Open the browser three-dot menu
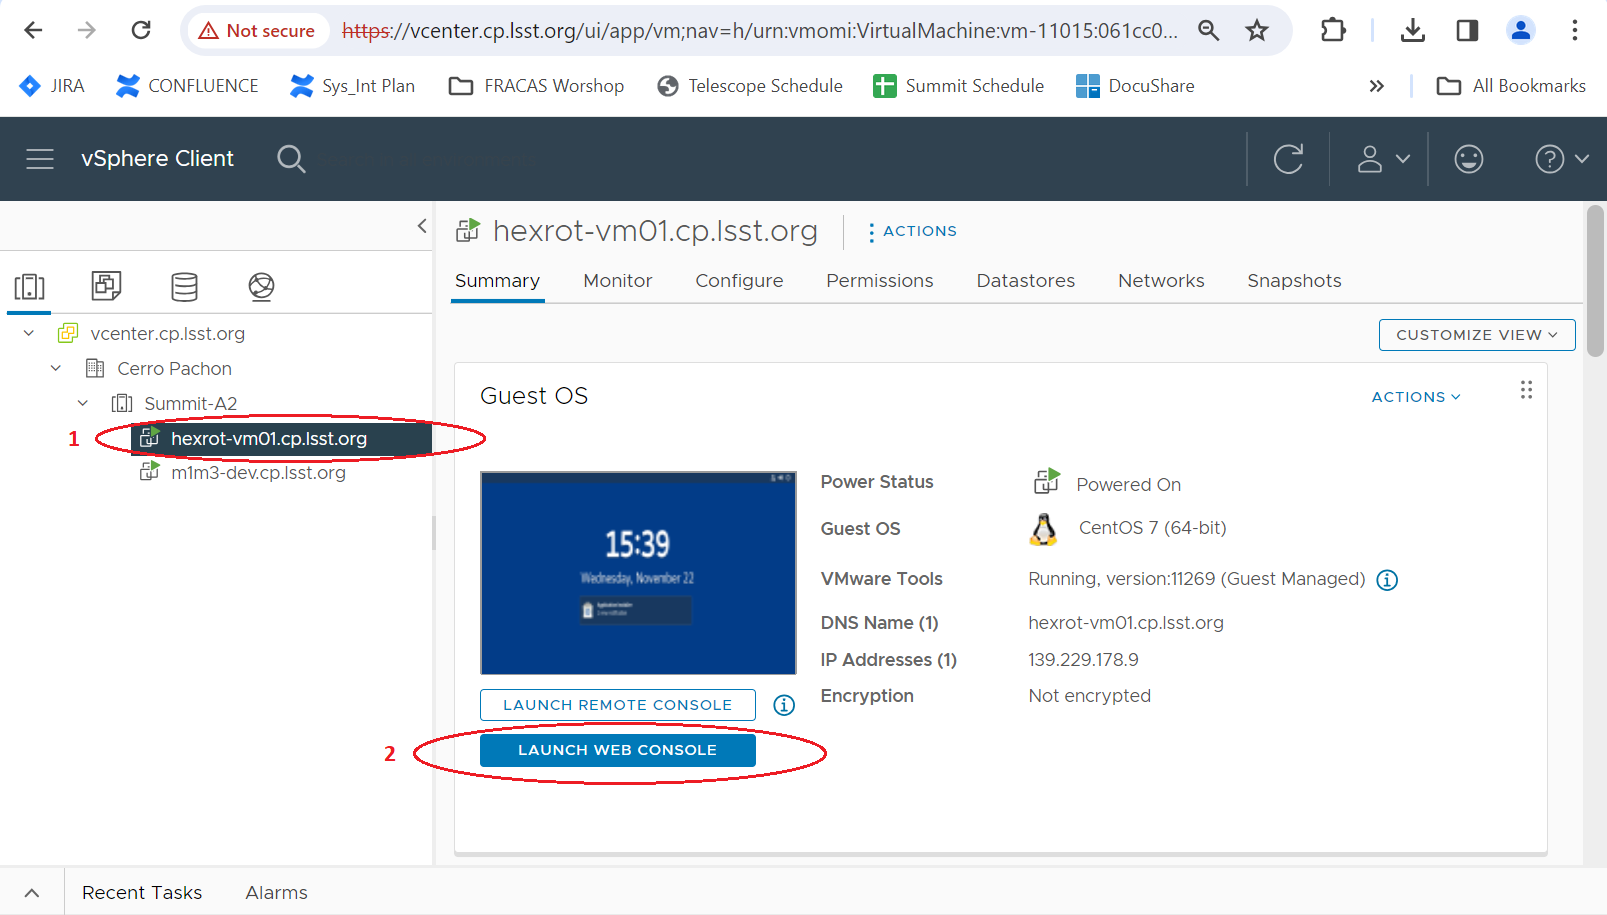 (1574, 31)
